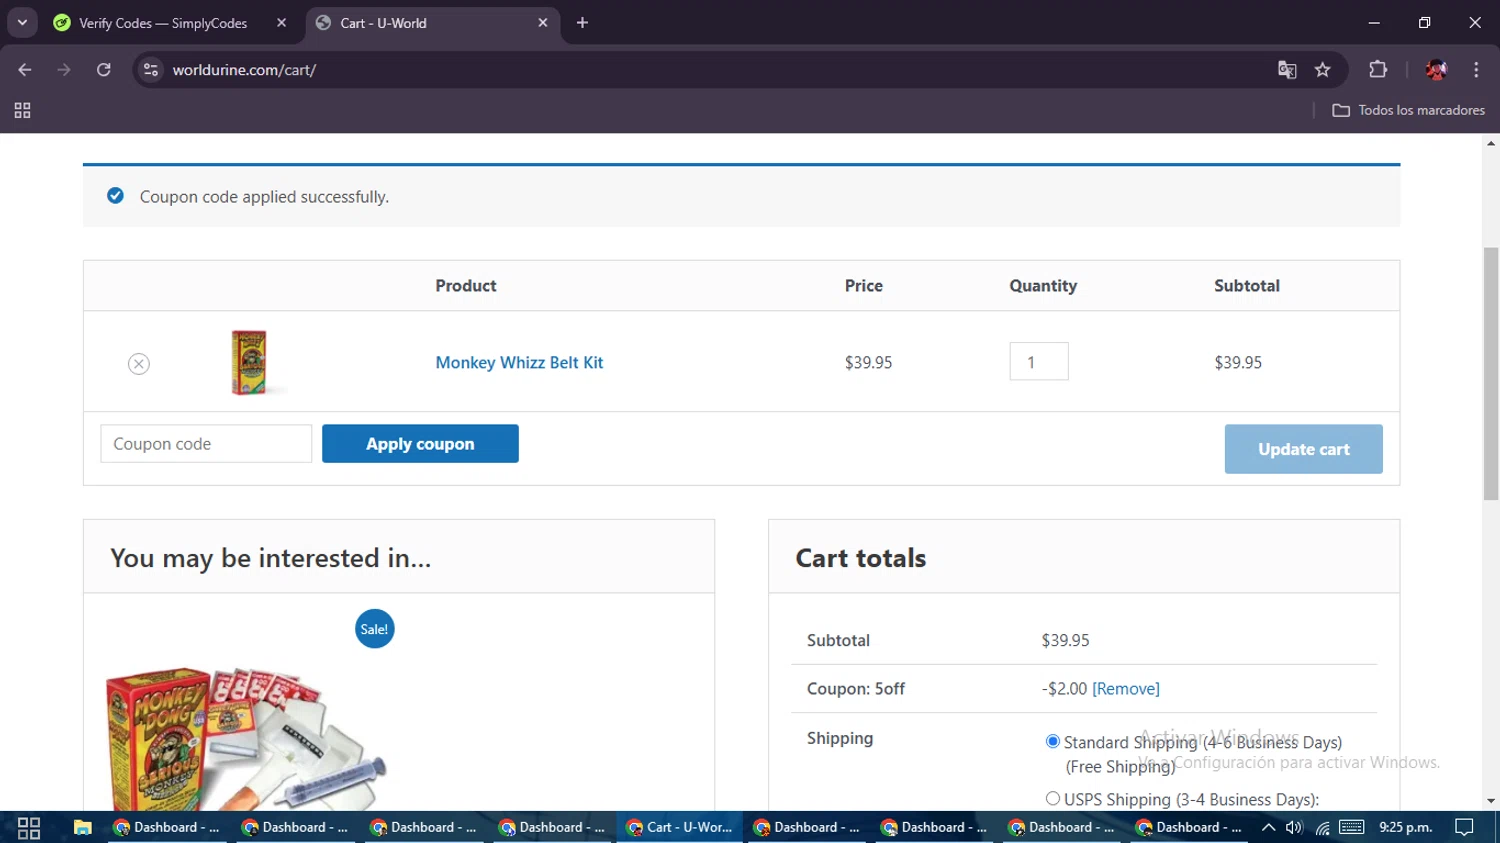Image resolution: width=1500 pixels, height=843 pixels.
Task: Expand the tab search dropdown arrow
Action: click(x=22, y=22)
